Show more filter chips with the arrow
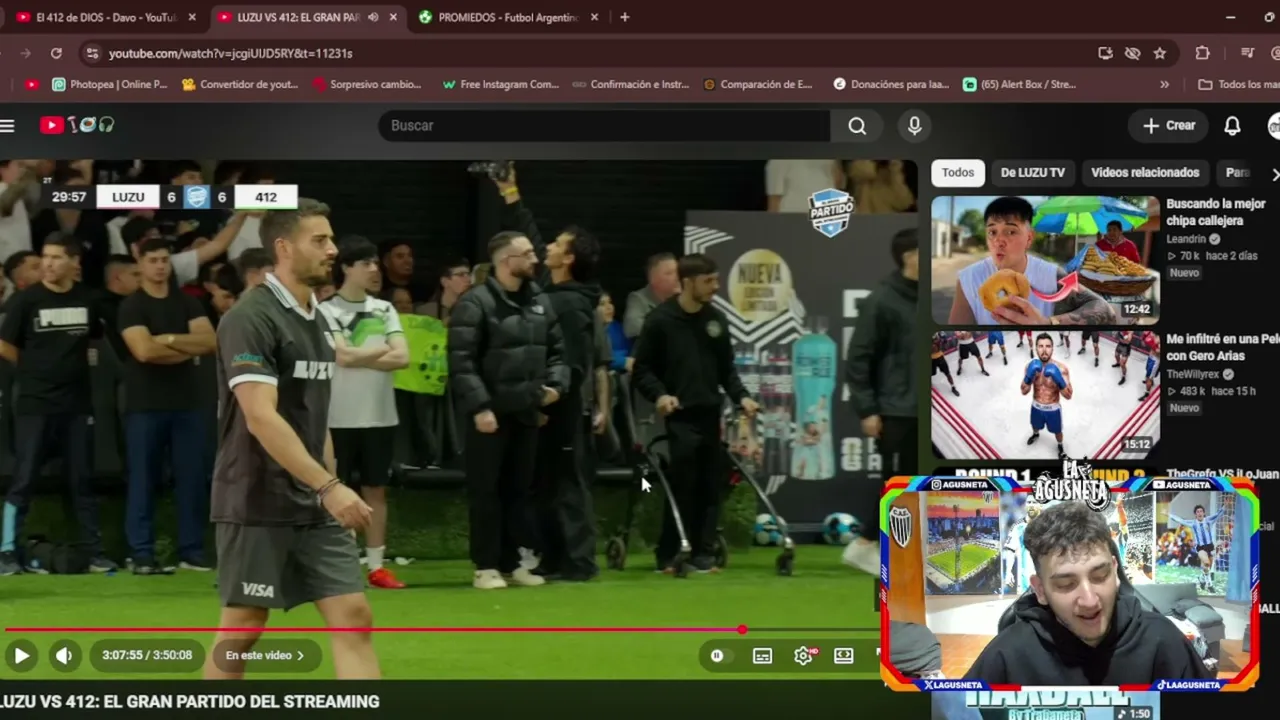Viewport: 1280px width, 720px height. click(x=1274, y=173)
